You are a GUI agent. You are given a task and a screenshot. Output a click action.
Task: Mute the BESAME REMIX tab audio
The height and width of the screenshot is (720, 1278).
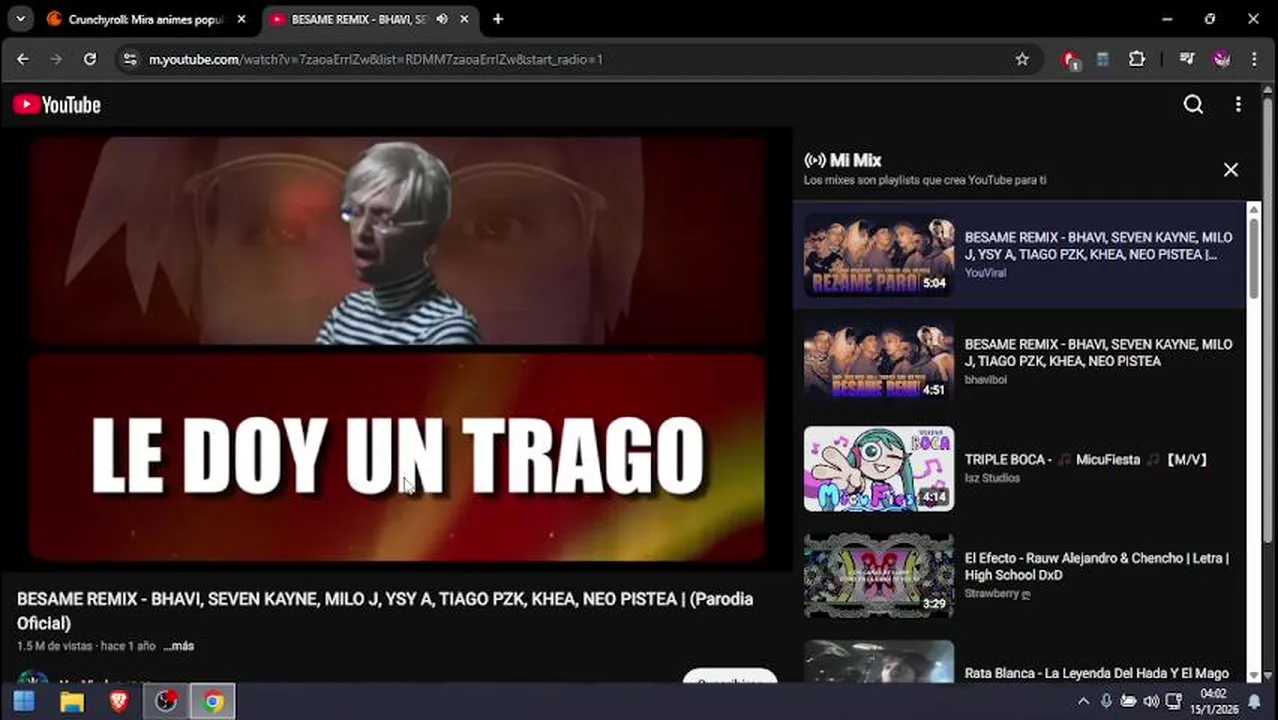pos(442,19)
